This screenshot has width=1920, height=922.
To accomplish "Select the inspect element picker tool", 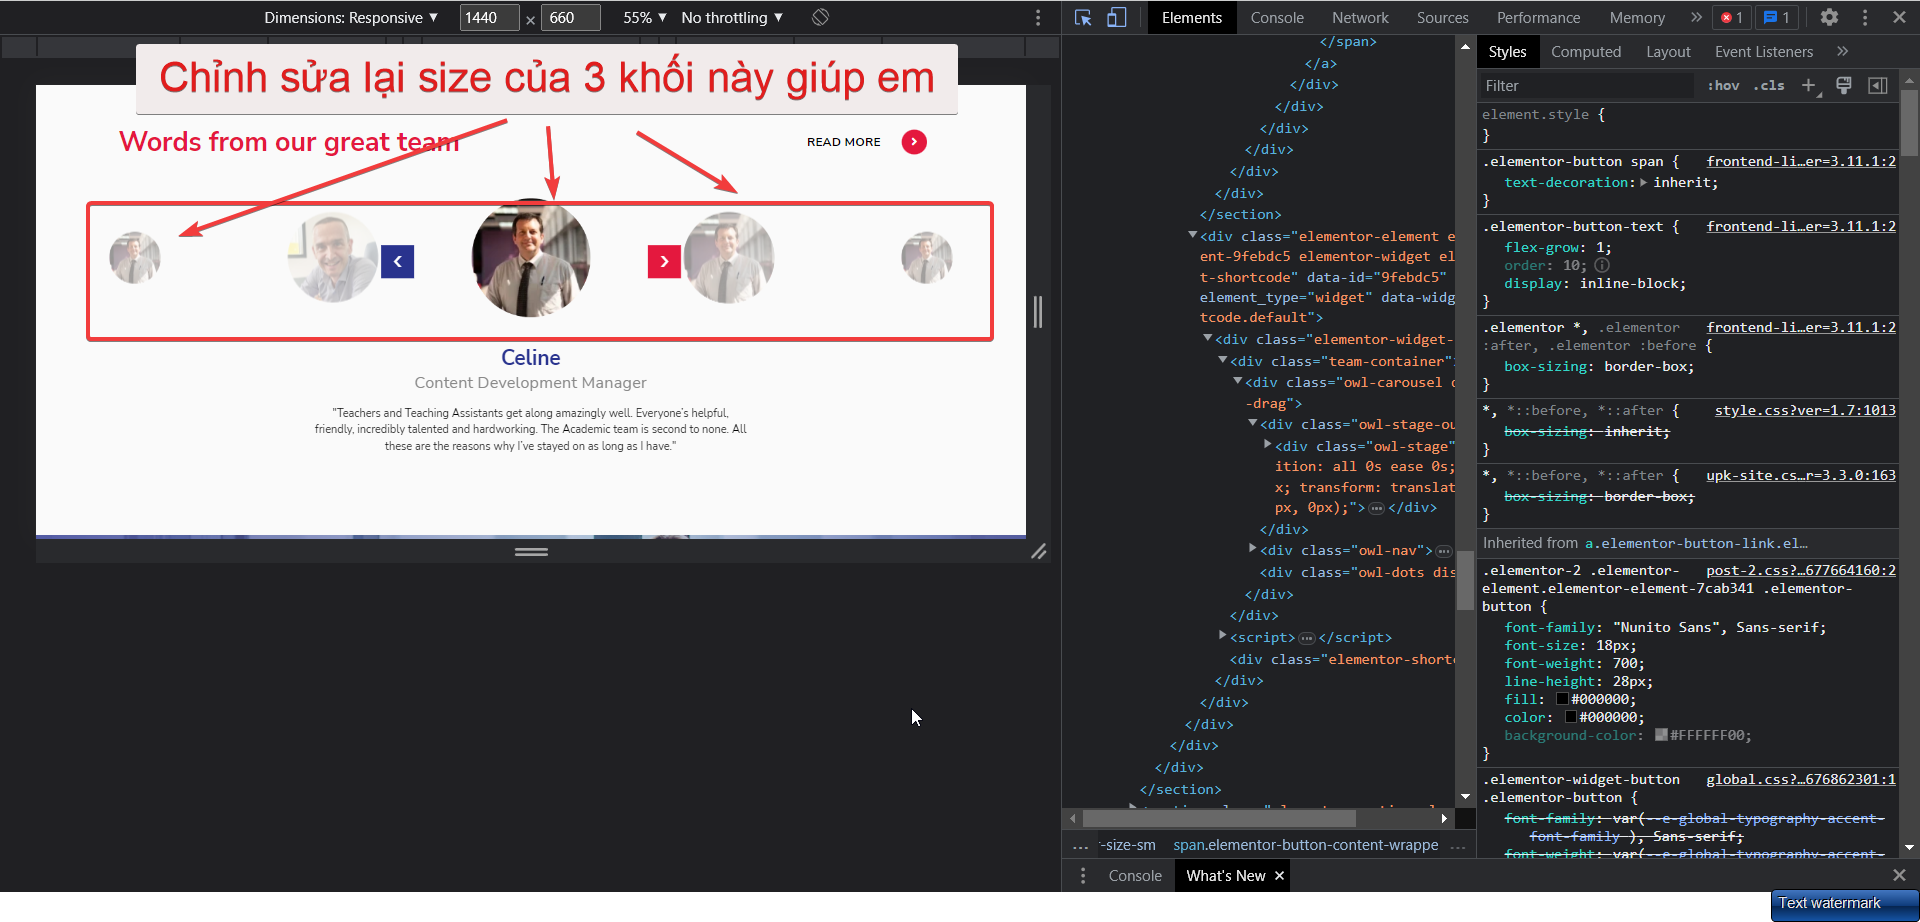I will (1083, 17).
